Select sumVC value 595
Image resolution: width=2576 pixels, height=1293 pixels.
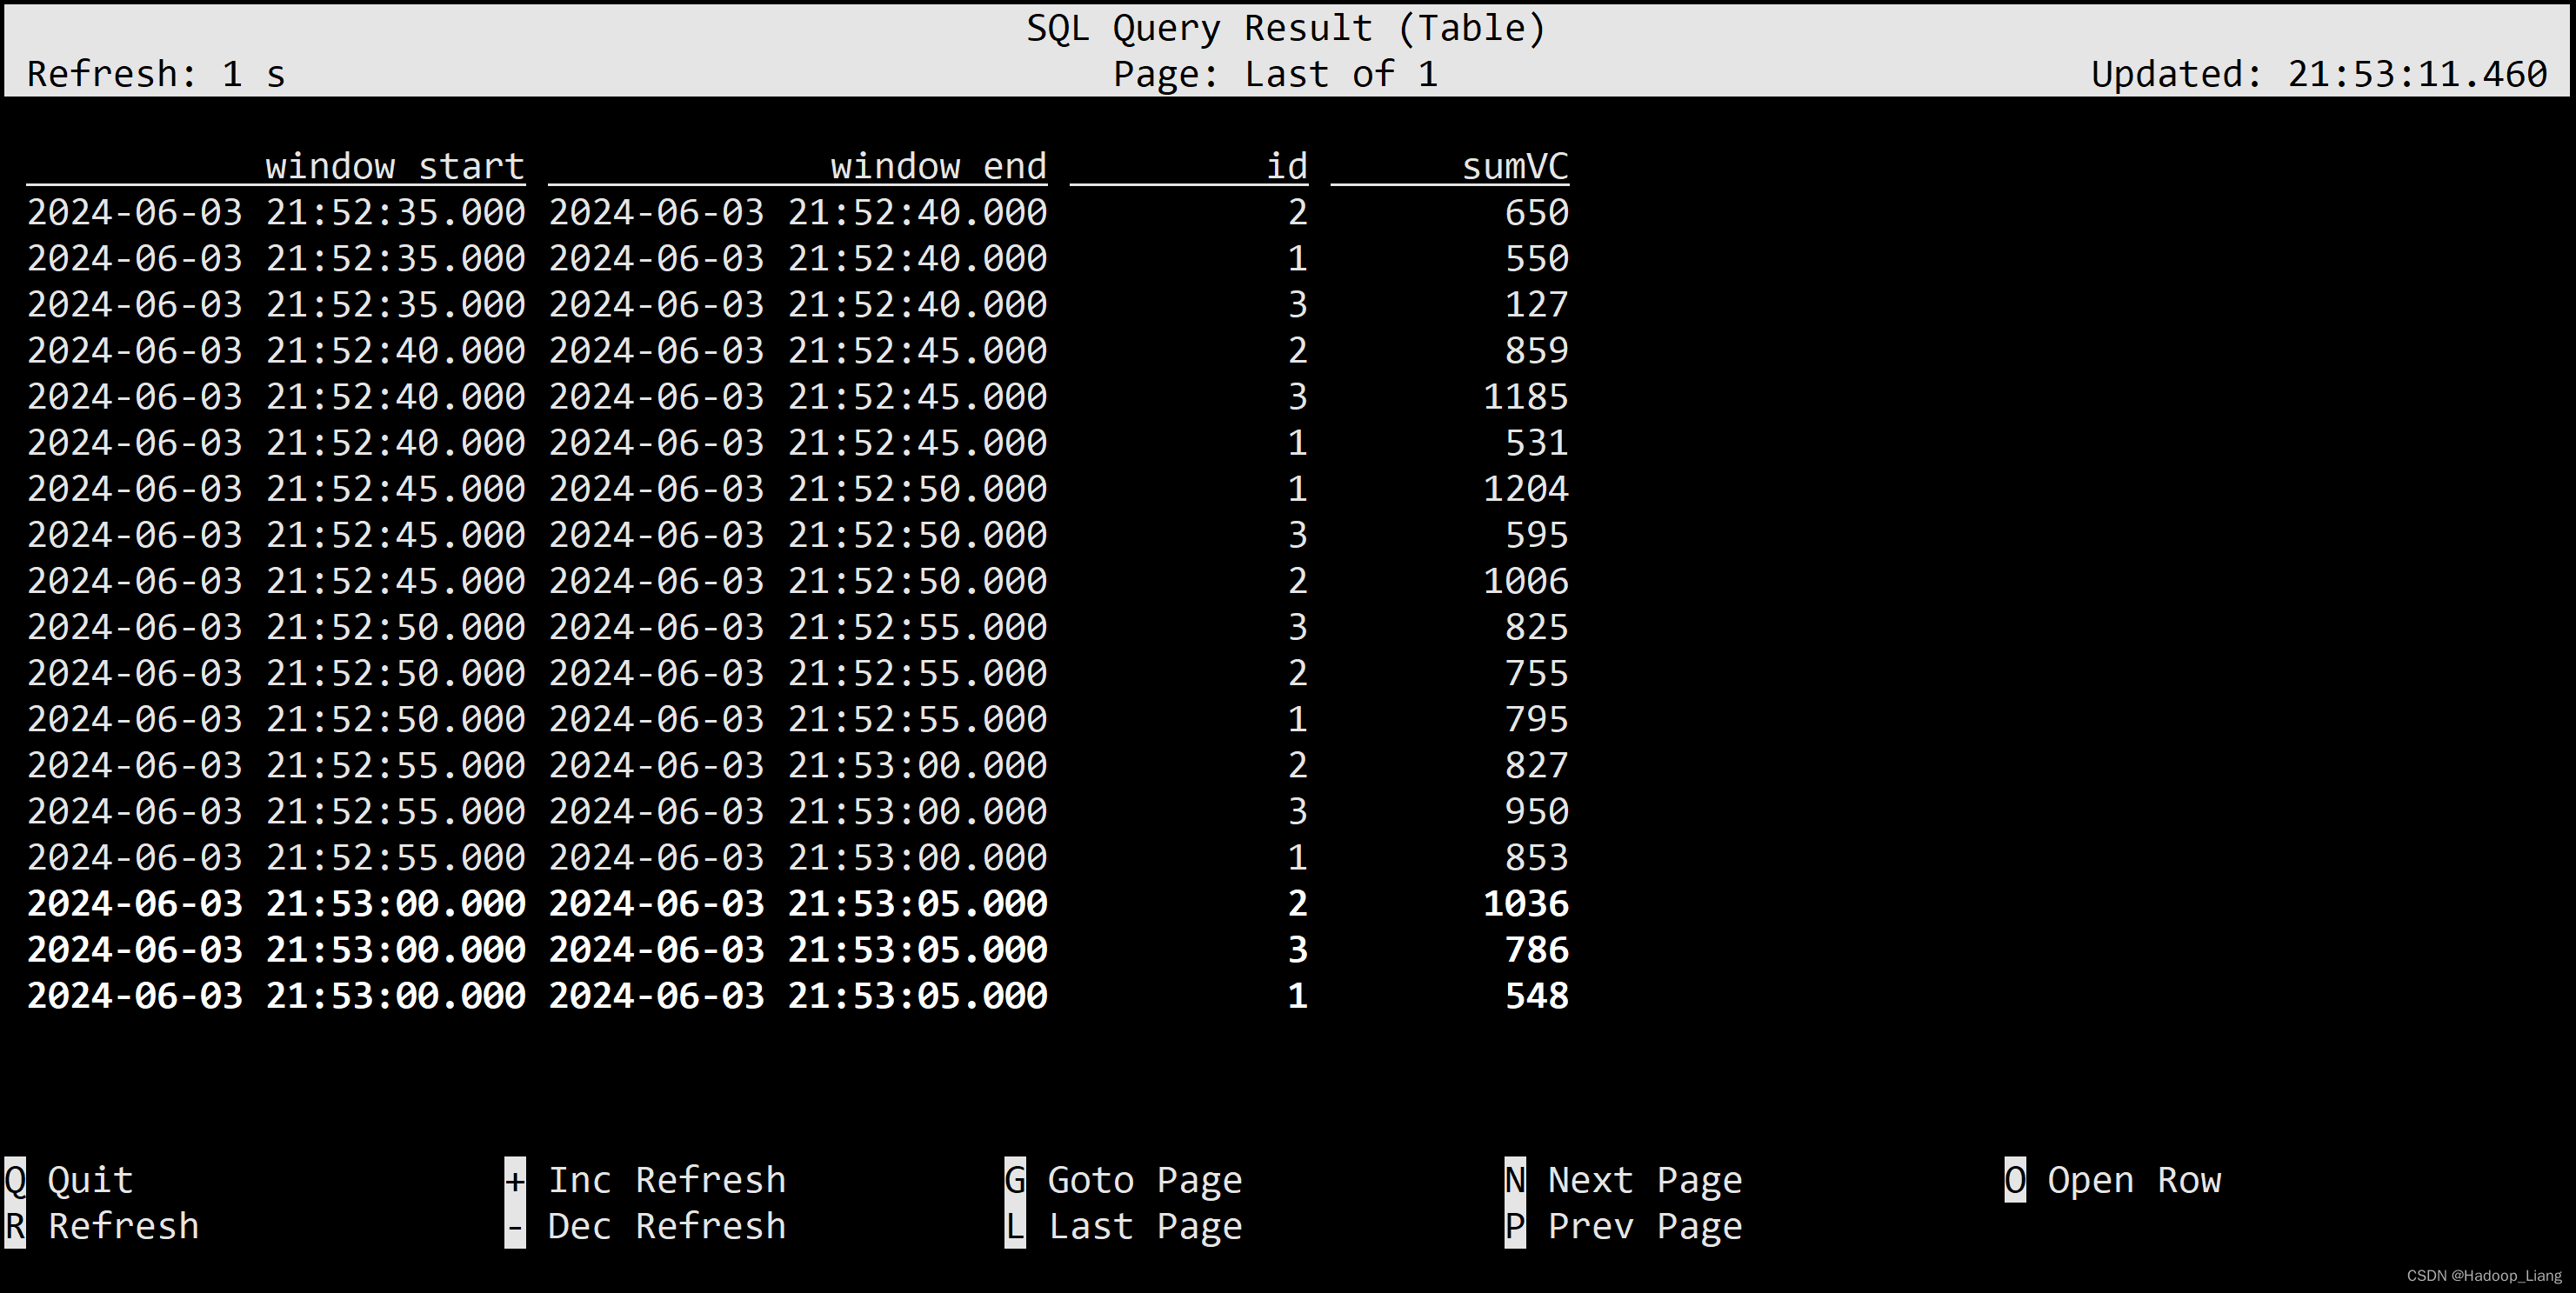[1537, 534]
